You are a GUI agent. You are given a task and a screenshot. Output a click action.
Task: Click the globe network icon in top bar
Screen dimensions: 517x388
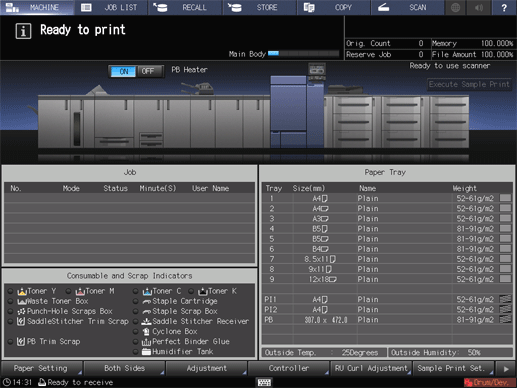coord(455,7)
